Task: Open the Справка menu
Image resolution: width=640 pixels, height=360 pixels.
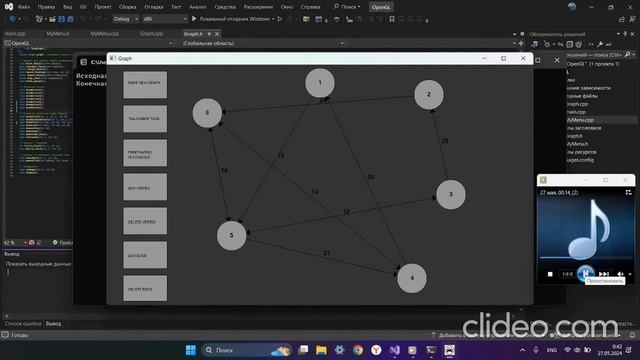Action: [310, 7]
